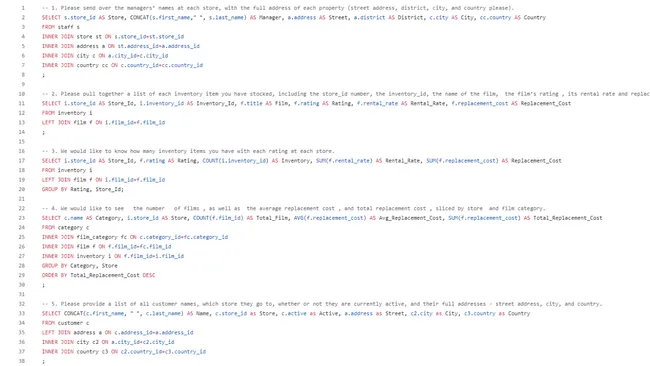Image resolution: width=650 pixels, height=366 pixels.
Task: Click 'INNER JOIN store st' line
Action: click(x=113, y=36)
